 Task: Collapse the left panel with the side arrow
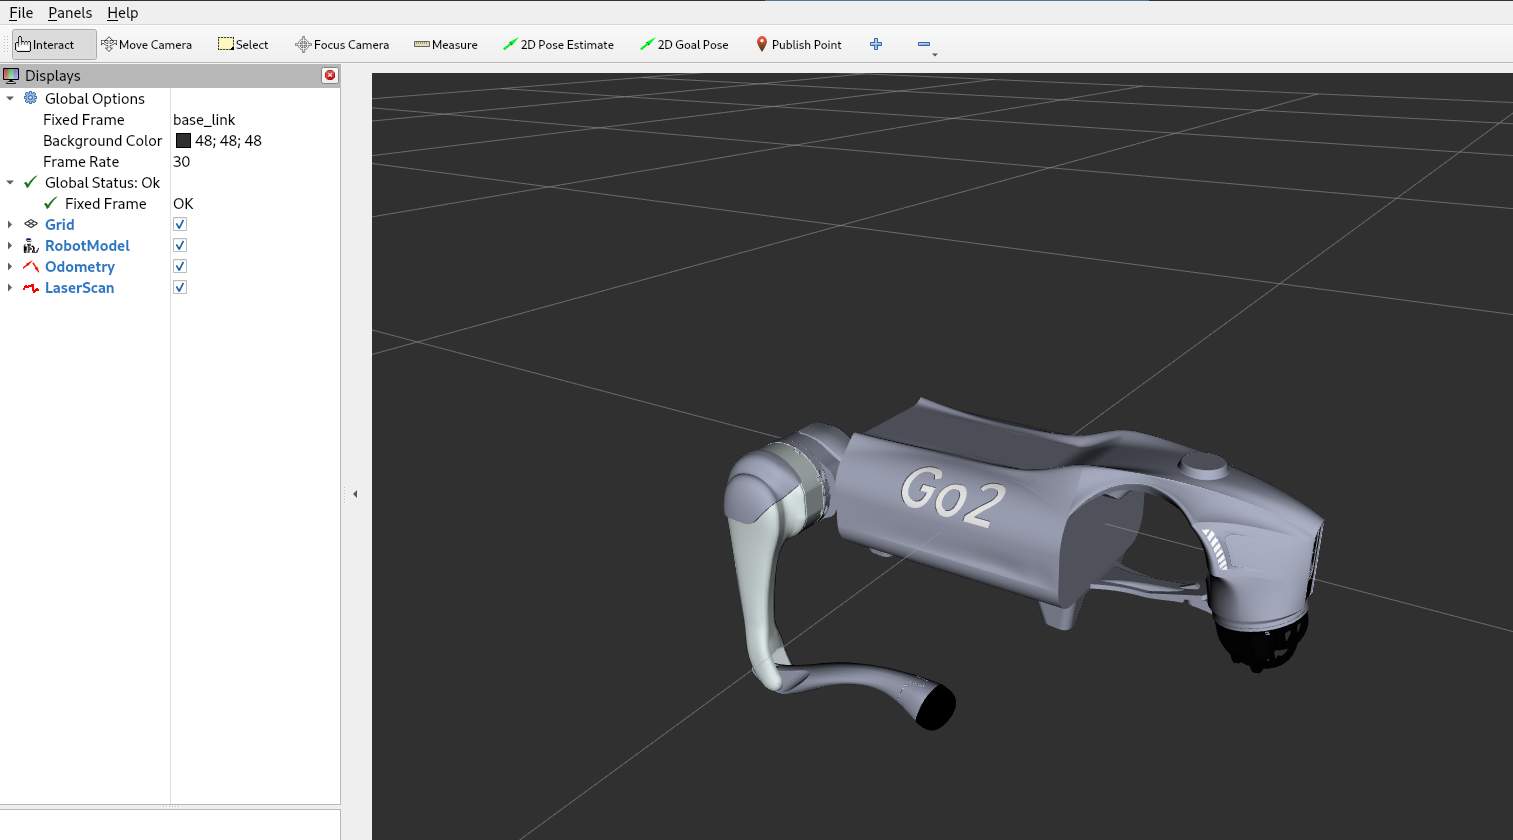(x=355, y=494)
